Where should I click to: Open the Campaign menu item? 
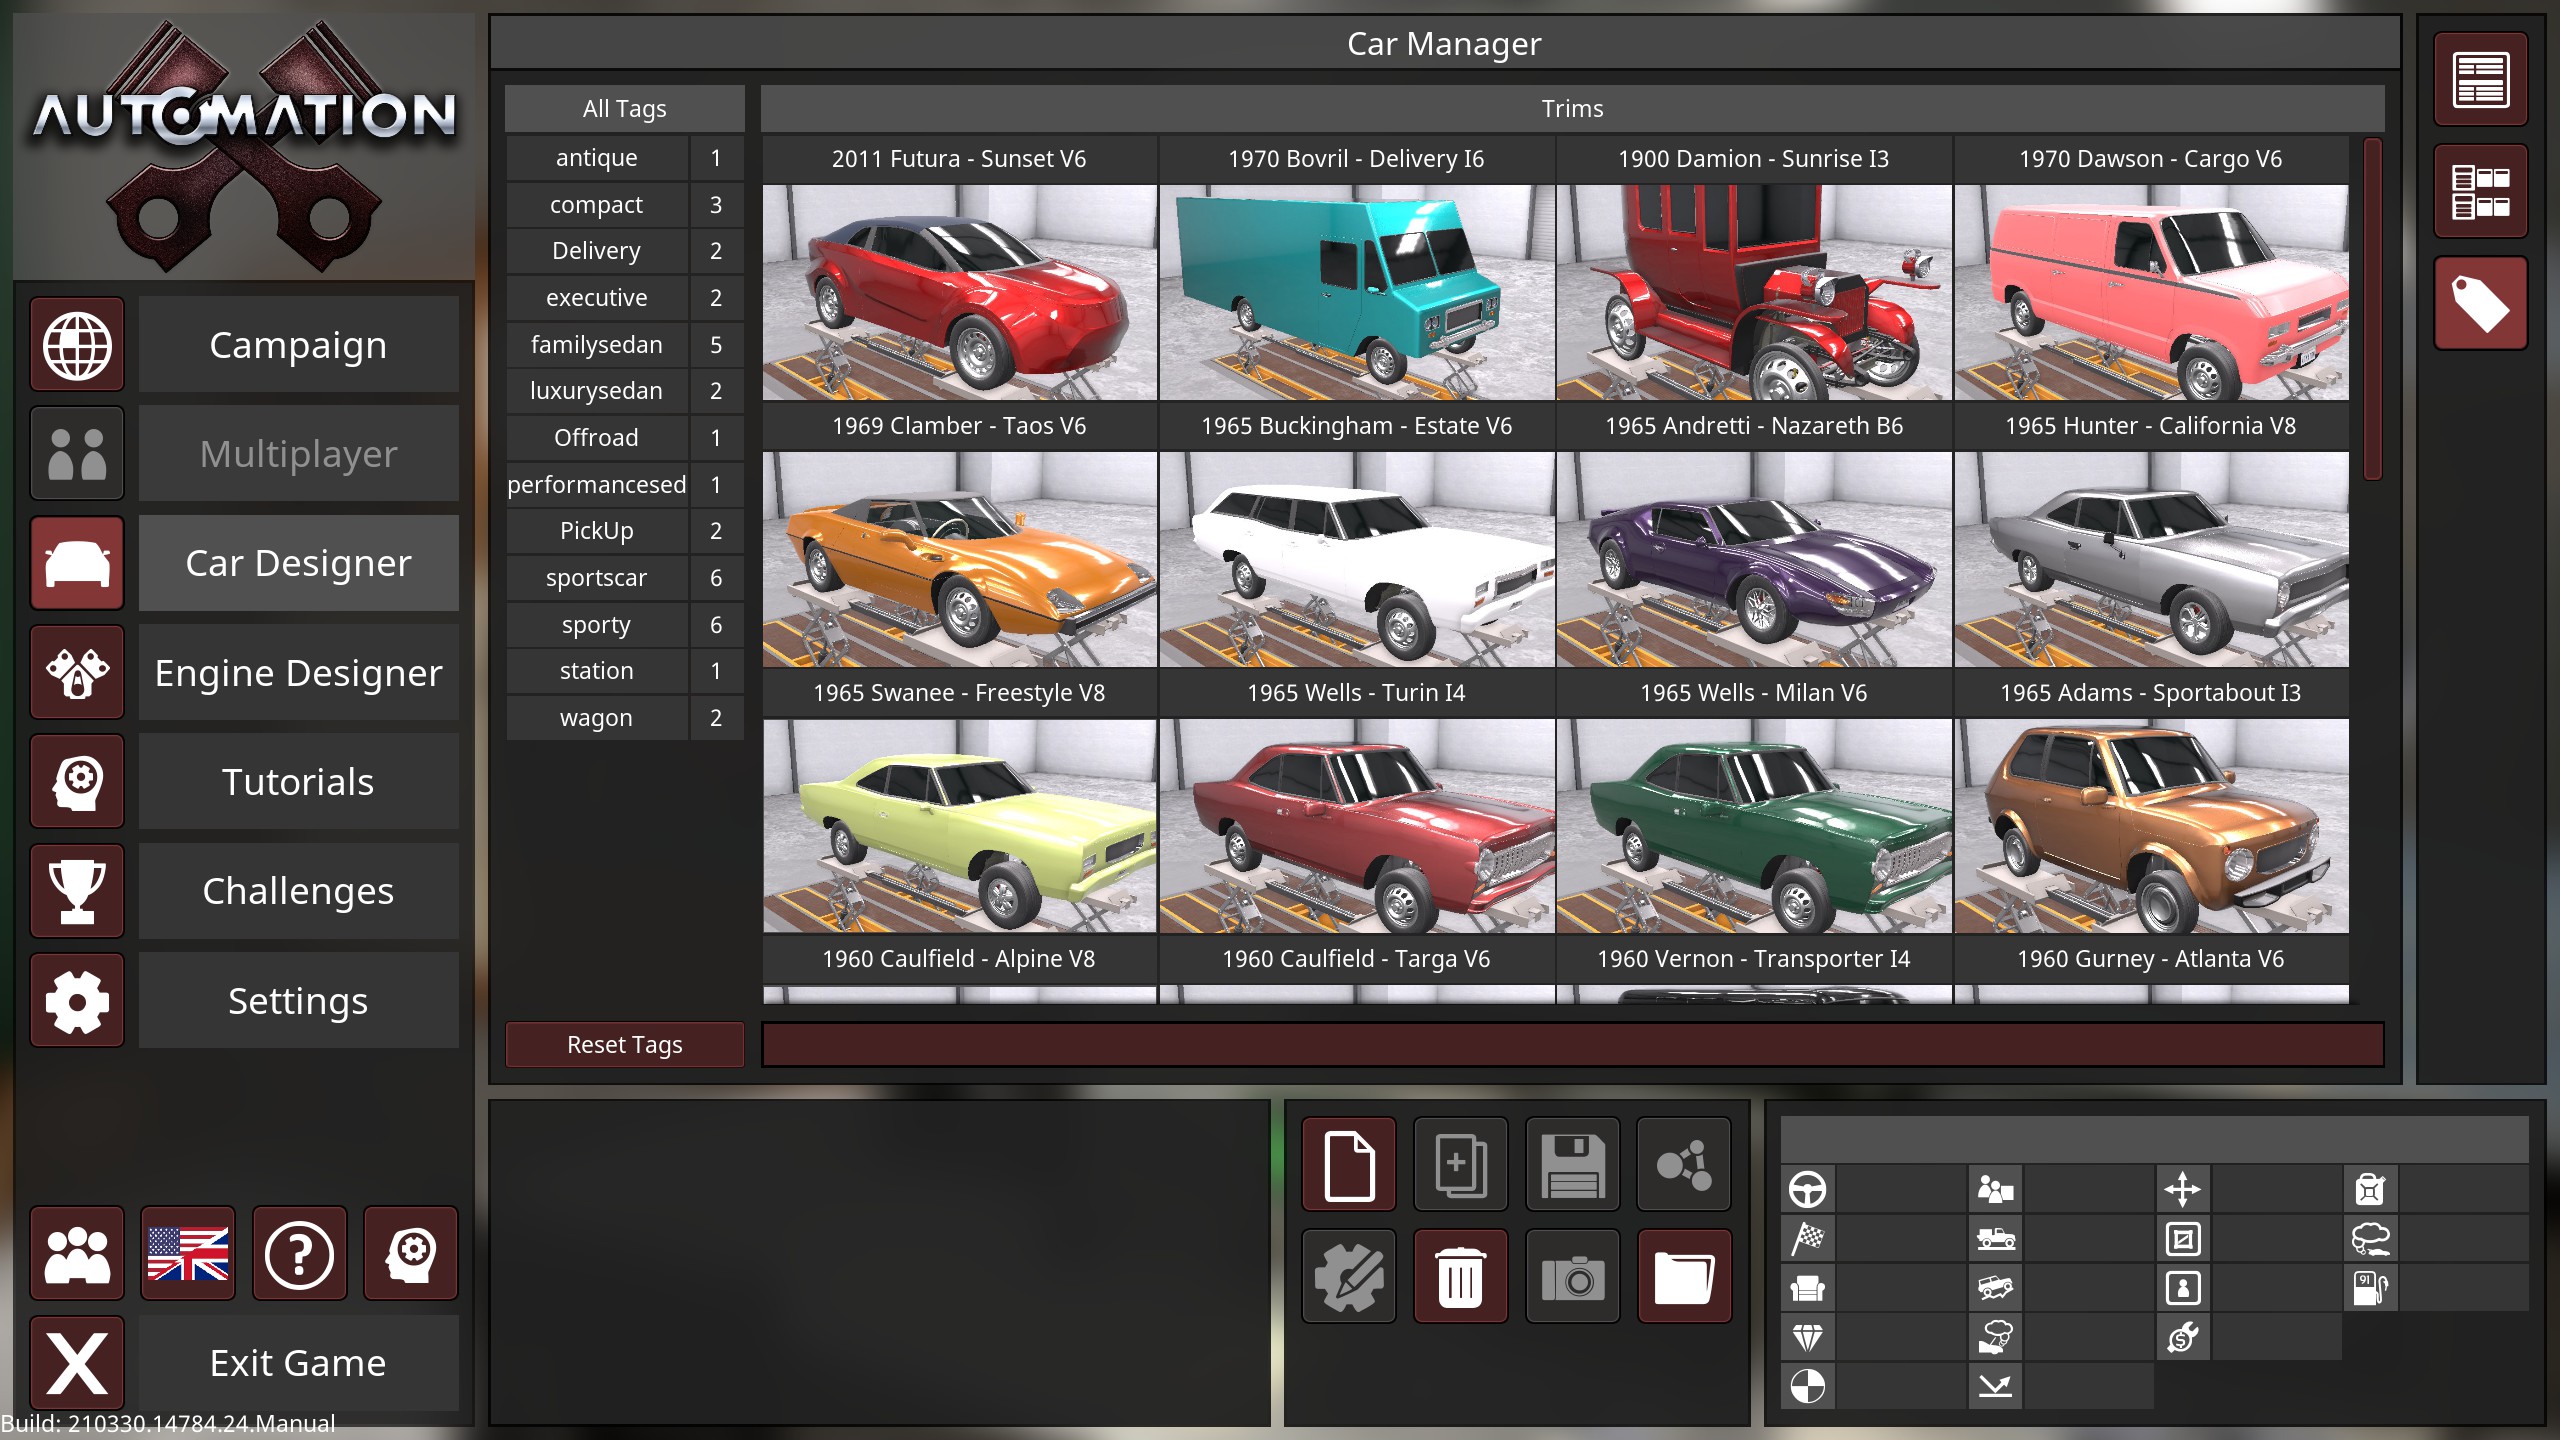298,345
